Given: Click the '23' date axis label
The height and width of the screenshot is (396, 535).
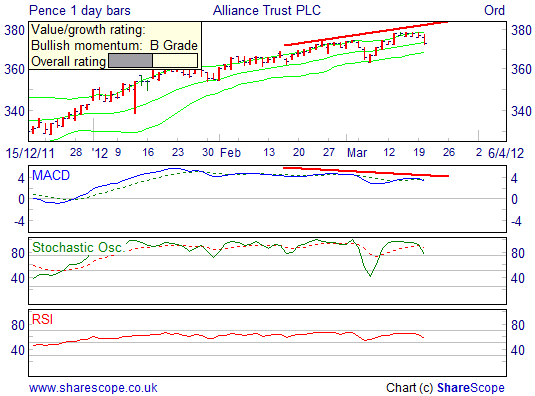Looking at the screenshot, I should point(178,152).
